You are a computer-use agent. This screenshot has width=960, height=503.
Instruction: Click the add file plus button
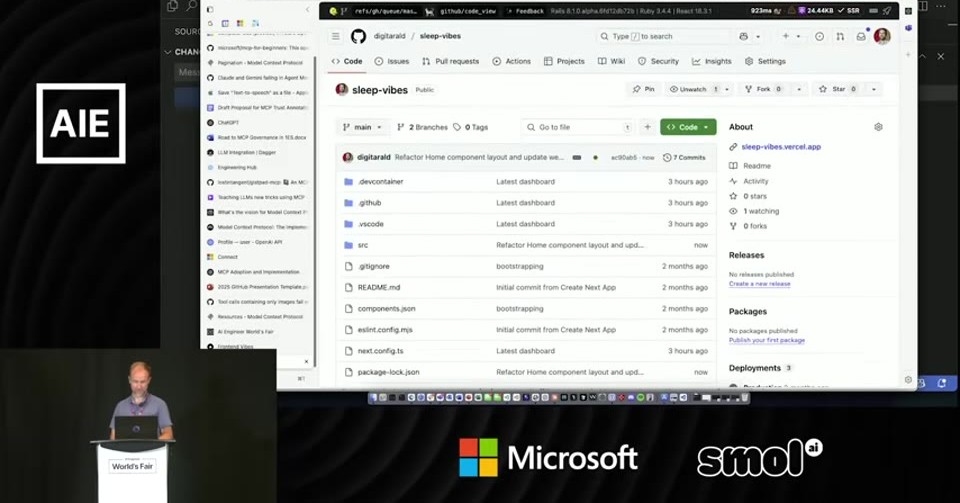(647, 127)
